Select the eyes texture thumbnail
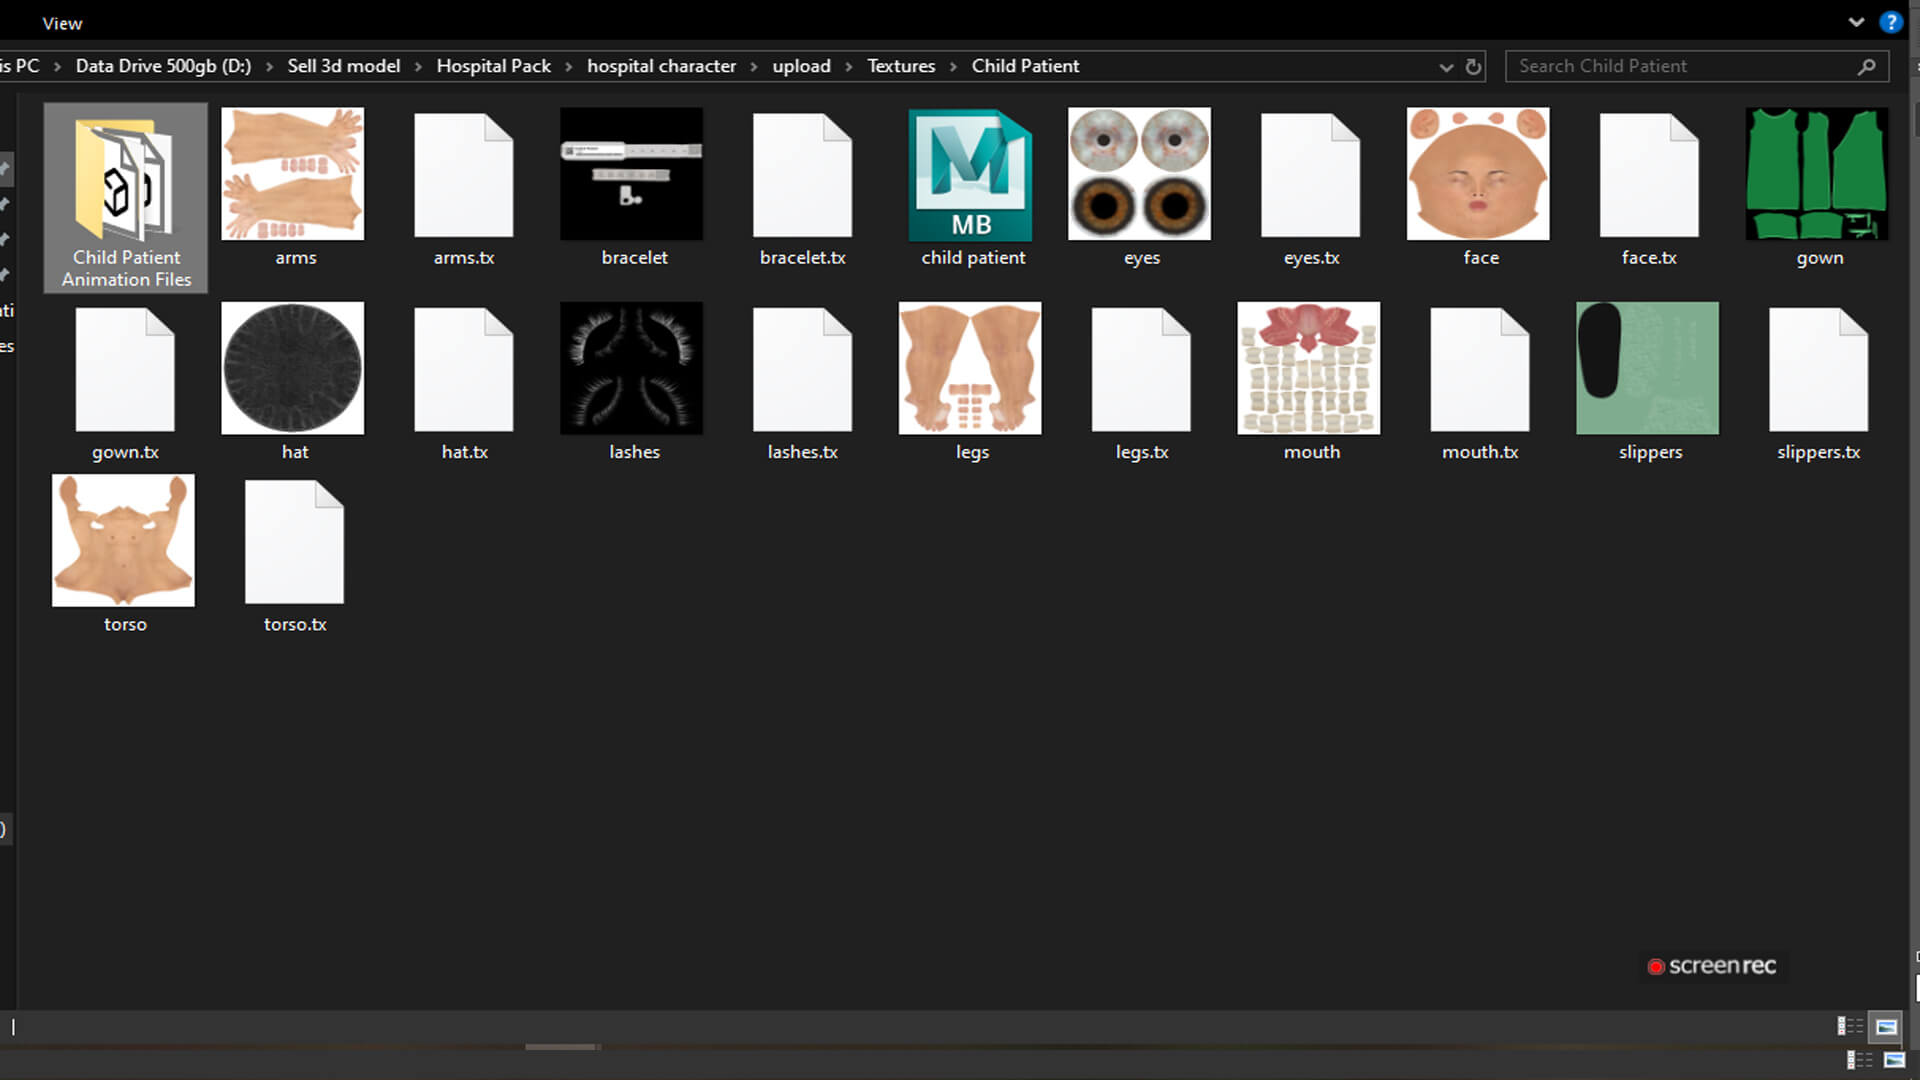This screenshot has height=1080, width=1920. click(1140, 174)
